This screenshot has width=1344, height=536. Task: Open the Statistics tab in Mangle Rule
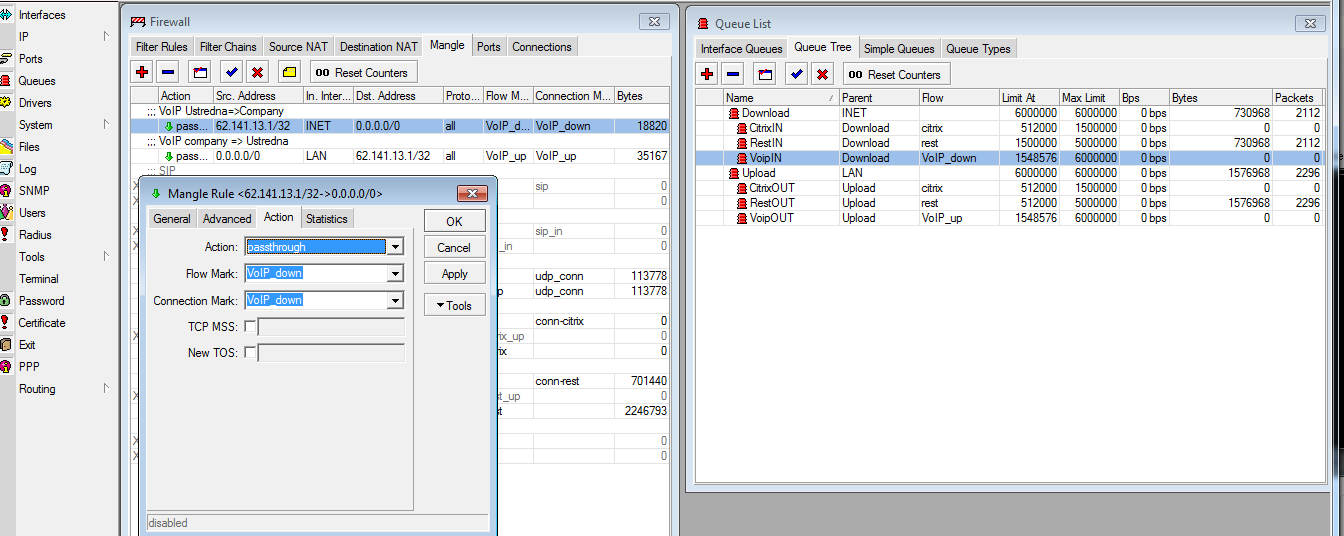pos(327,219)
